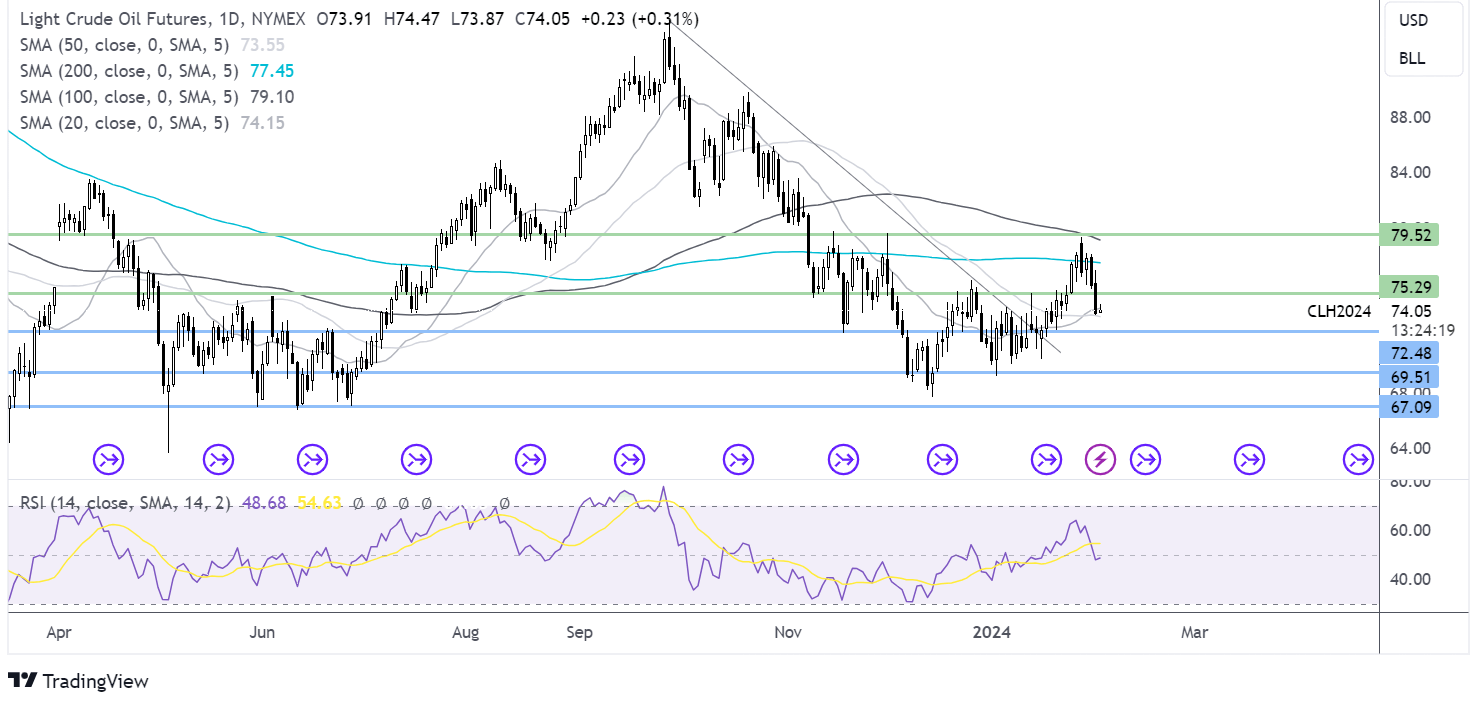The width and height of the screenshot is (1484, 707).
Task: Click the 72.48 blue price label
Action: 1411,352
